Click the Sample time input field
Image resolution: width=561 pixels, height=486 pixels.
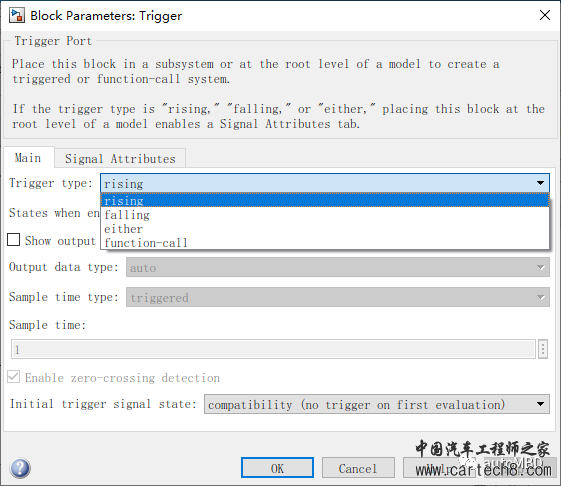(x=273, y=349)
